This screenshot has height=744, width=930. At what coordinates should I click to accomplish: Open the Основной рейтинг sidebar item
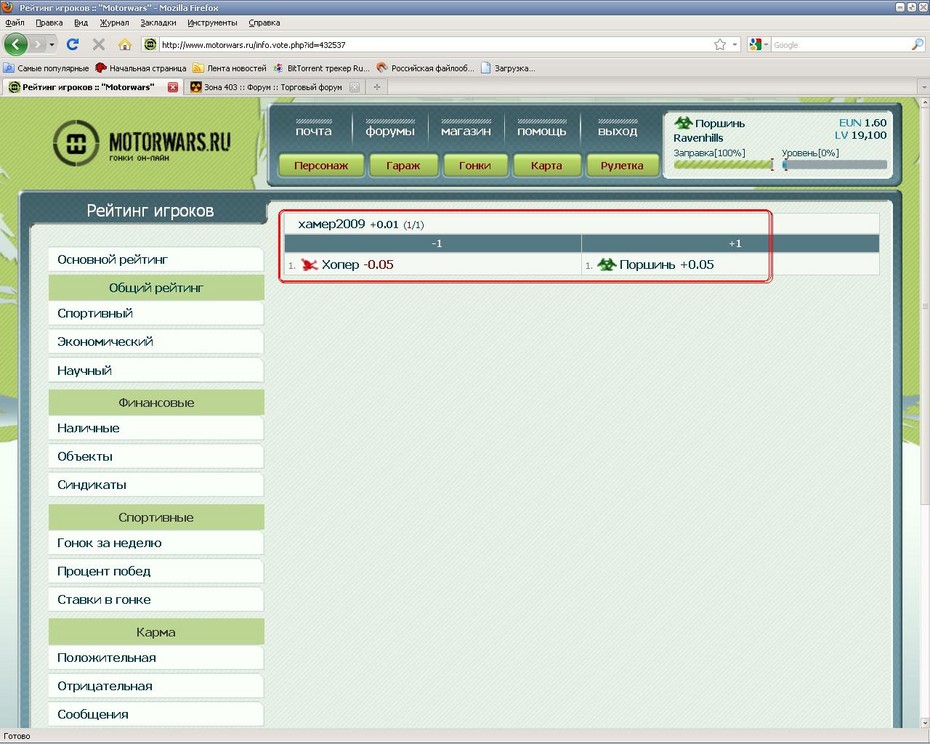(156, 259)
